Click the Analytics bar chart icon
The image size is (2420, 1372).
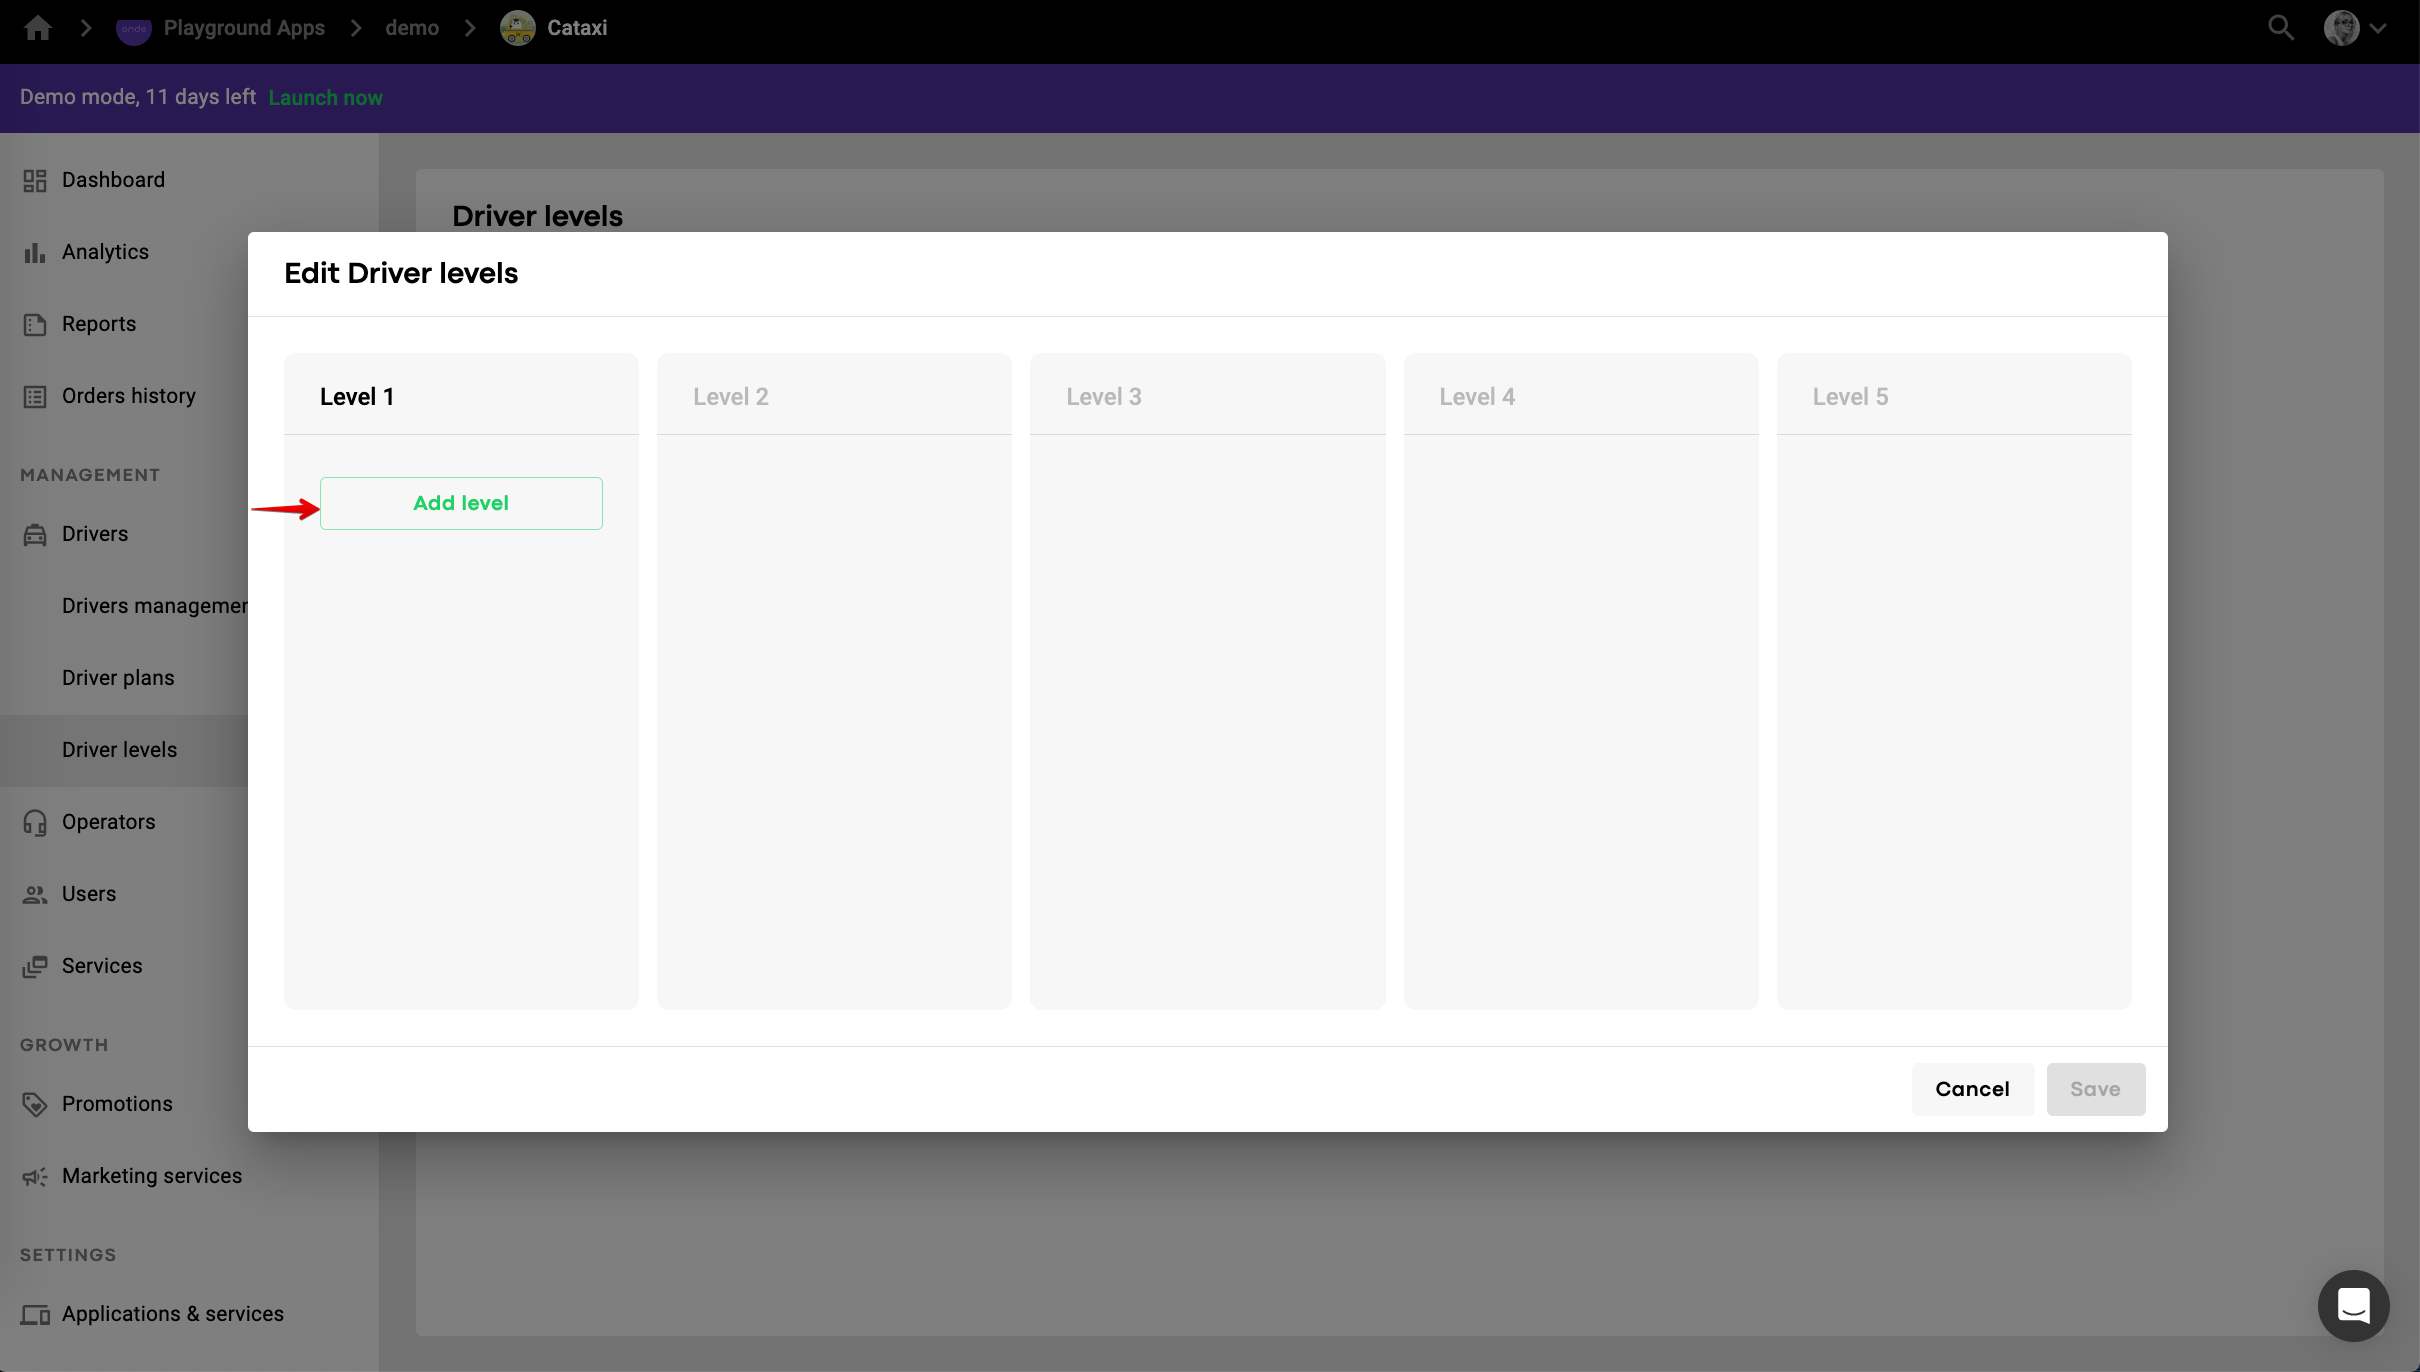point(35,252)
